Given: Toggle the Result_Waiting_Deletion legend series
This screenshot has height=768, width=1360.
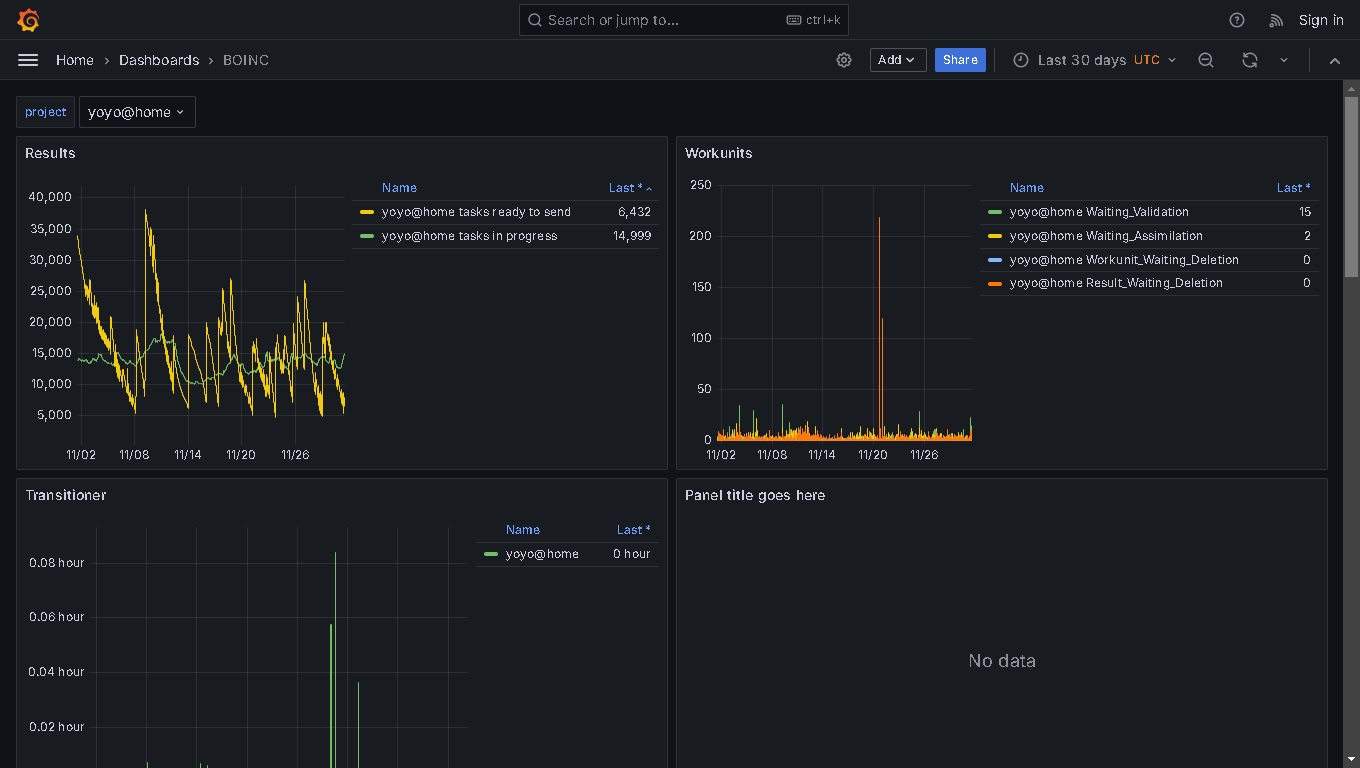Looking at the screenshot, I should (x=1116, y=283).
